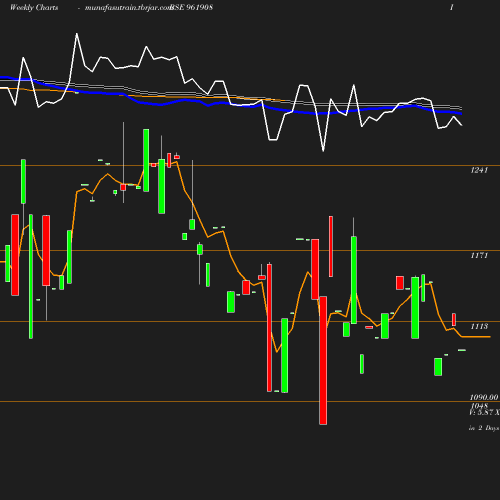Click the 1171 price level label
500x500 pixels.
click(479, 255)
